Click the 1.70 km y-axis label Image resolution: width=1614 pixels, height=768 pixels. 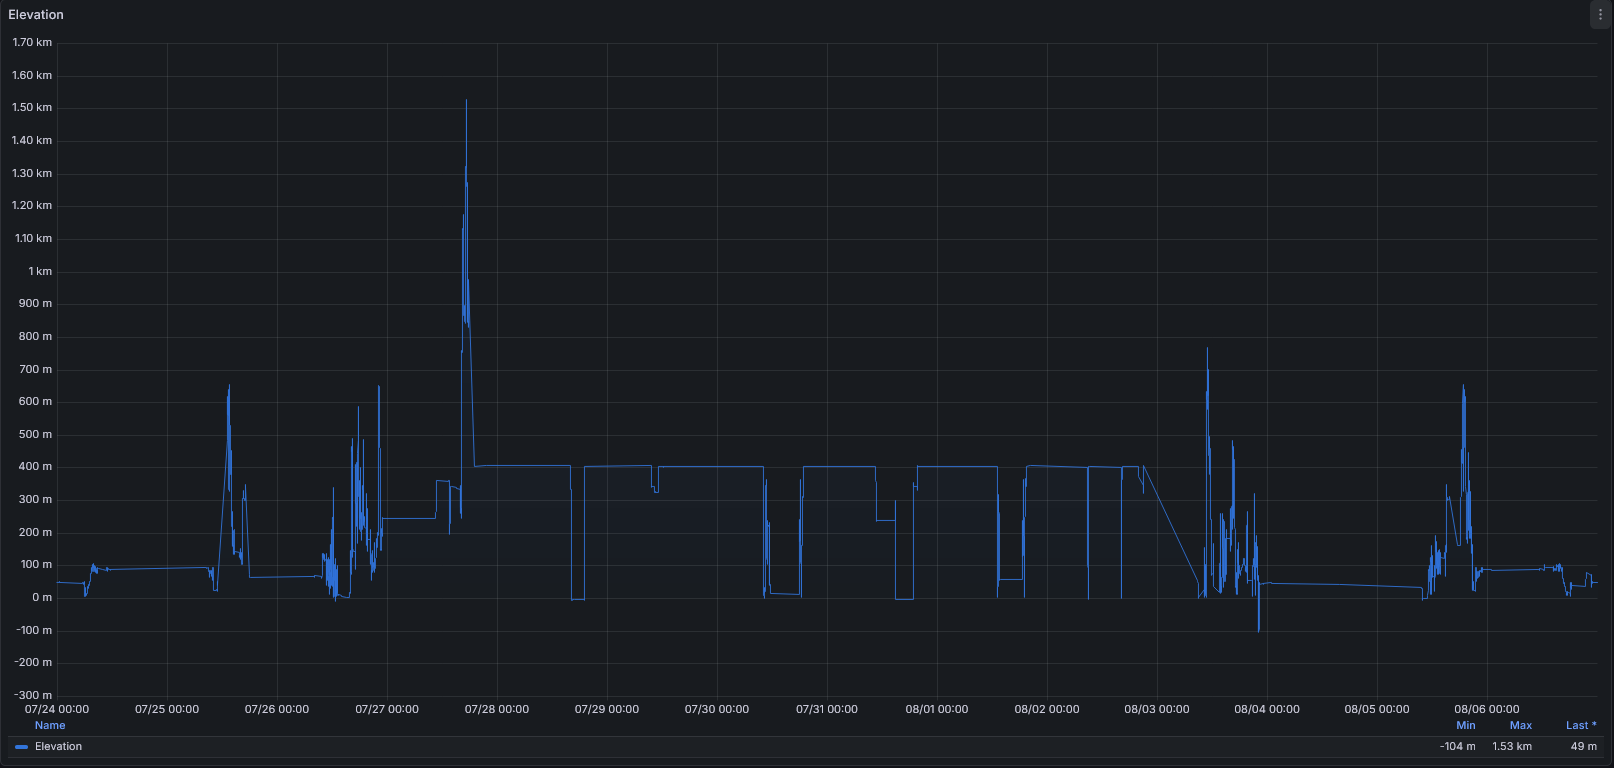coord(32,43)
